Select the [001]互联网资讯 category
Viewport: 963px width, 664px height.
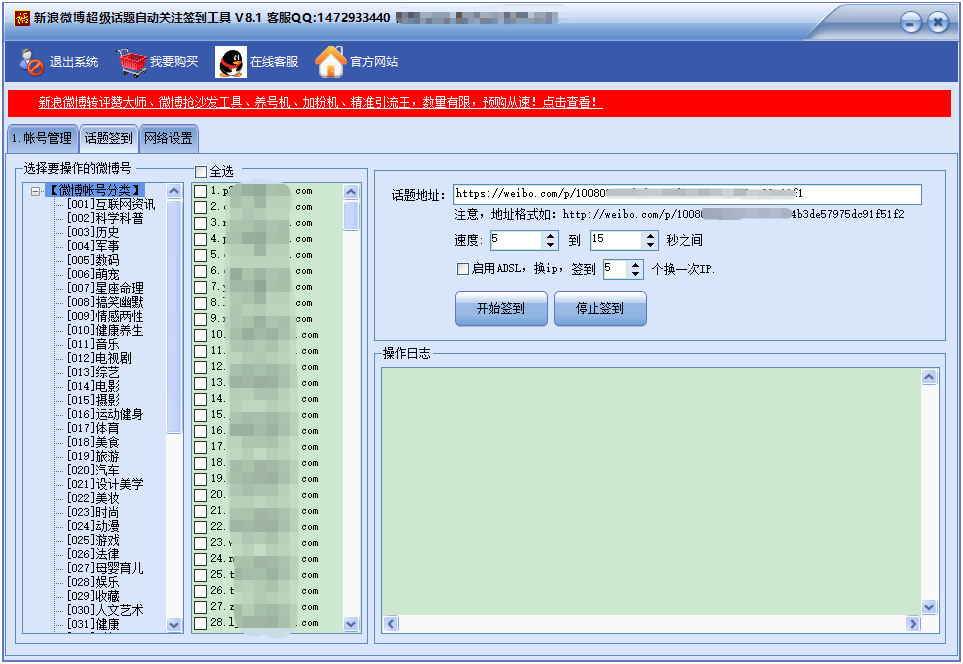pyautogui.click(x=111, y=205)
